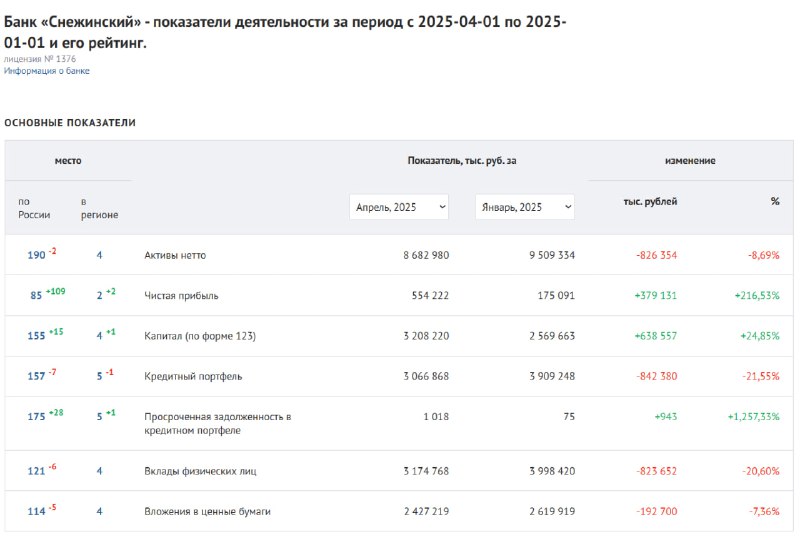Select 'Просроченная задолженность в кредитном портфеле' label
The height and width of the screenshot is (539, 800).
tap(218, 423)
